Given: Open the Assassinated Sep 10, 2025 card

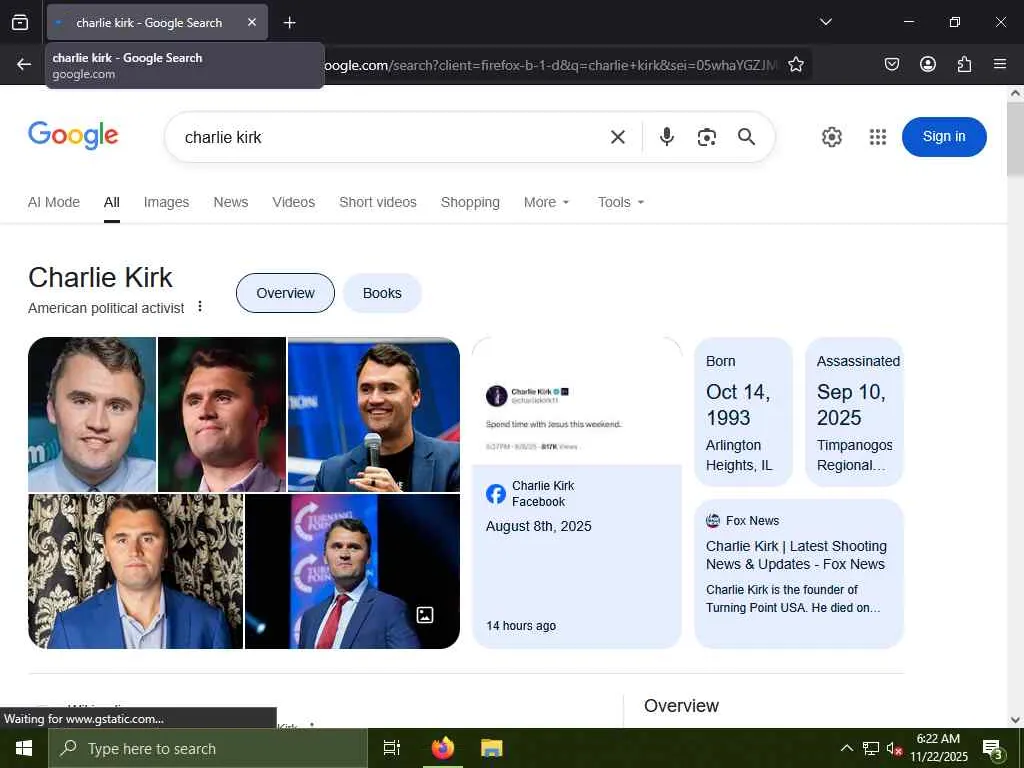Looking at the screenshot, I should (x=854, y=412).
